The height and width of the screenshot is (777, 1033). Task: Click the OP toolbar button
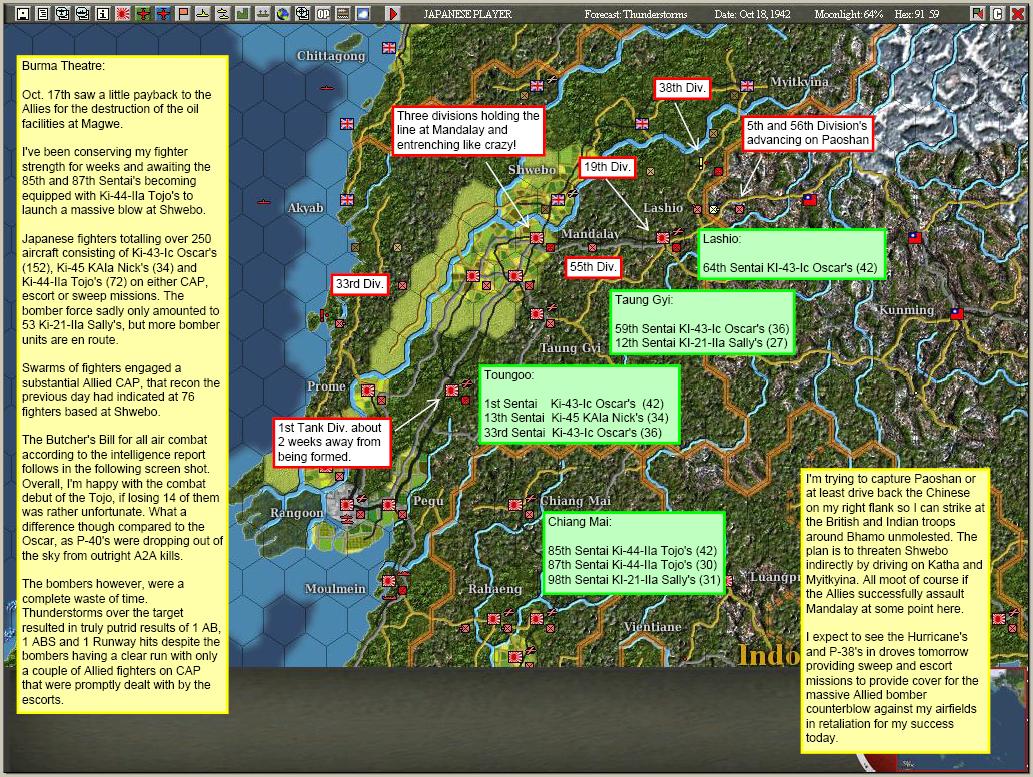pyautogui.click(x=323, y=13)
